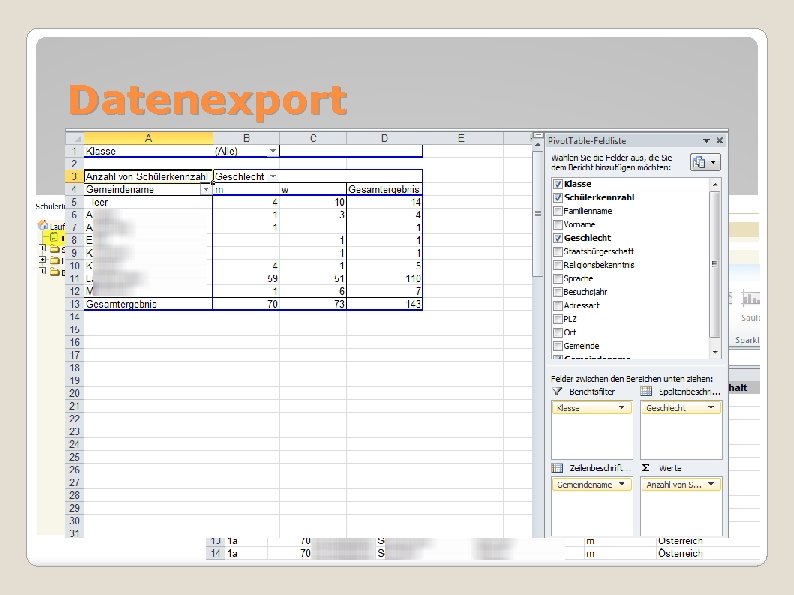The image size is (794, 595).
Task: Open the Anzahl von S... values field dropdown
Action: coord(711,485)
